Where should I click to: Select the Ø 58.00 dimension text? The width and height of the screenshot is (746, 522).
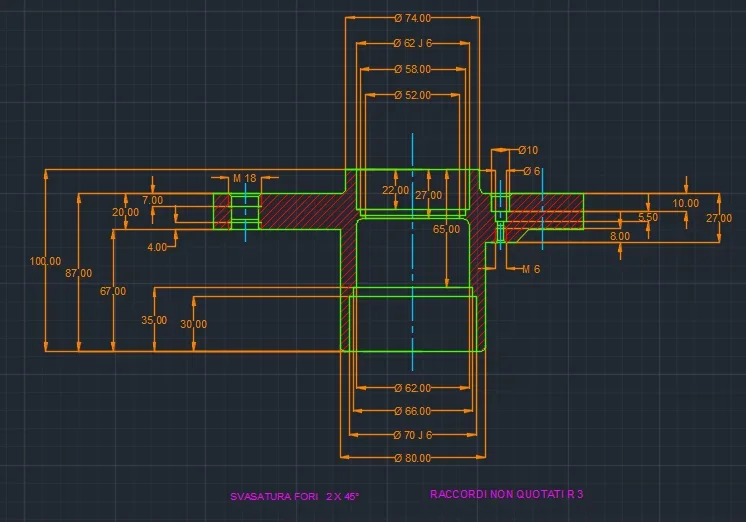pyautogui.click(x=412, y=70)
